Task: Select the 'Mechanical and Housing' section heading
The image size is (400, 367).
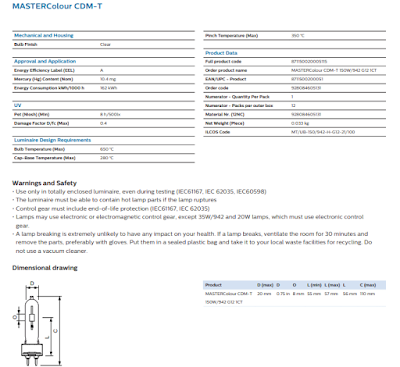Action: 44,35
